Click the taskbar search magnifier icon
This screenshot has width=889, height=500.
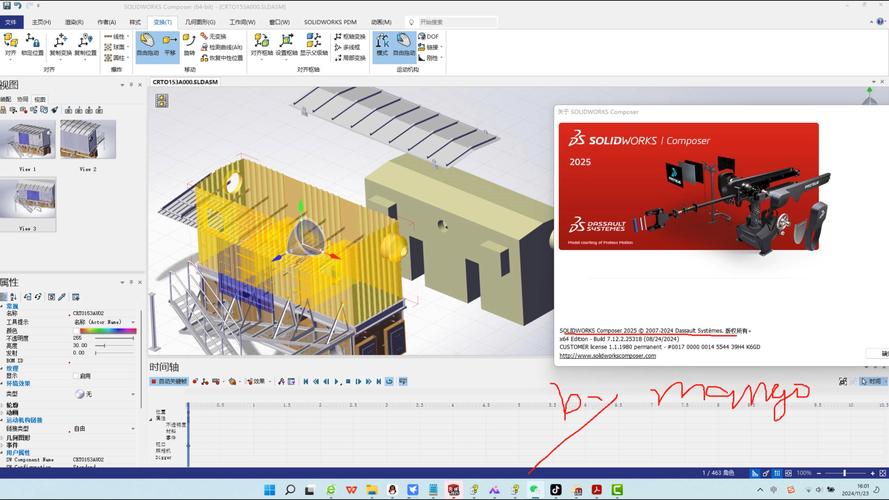pos(290,489)
